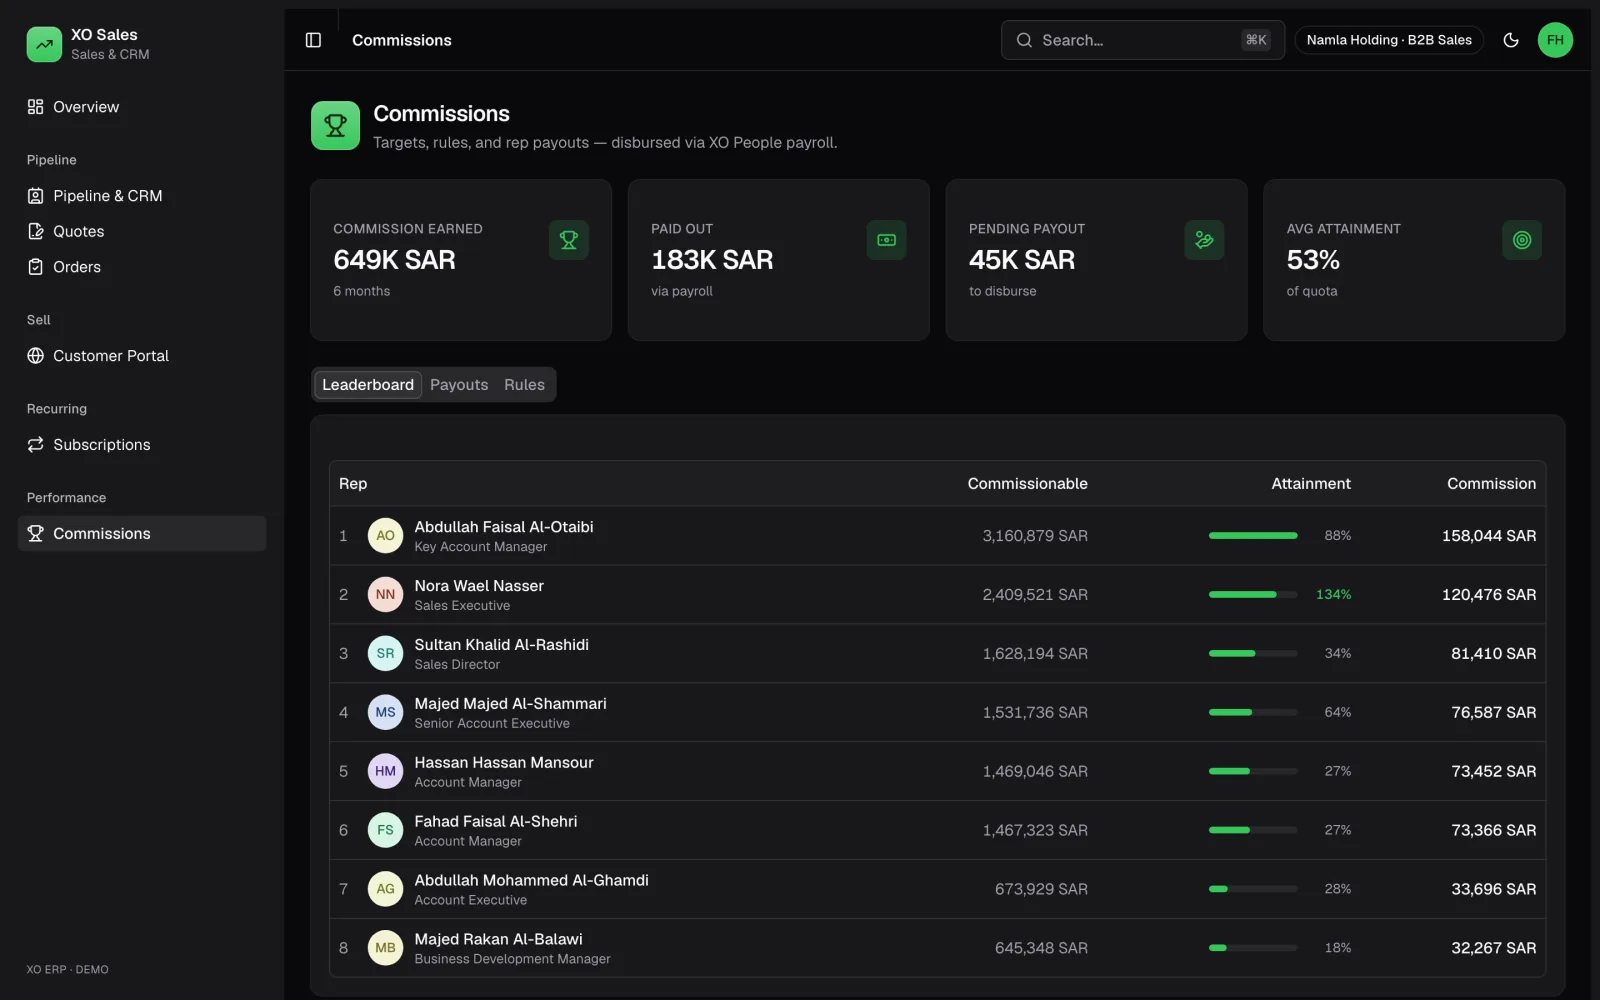Click the AO avatar for Abdullah Al-Otaibi
This screenshot has height=1000, width=1600.
click(x=385, y=536)
